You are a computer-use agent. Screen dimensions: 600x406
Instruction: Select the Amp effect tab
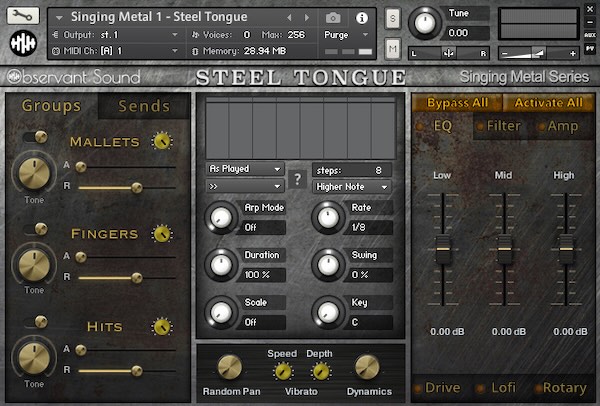pos(559,126)
